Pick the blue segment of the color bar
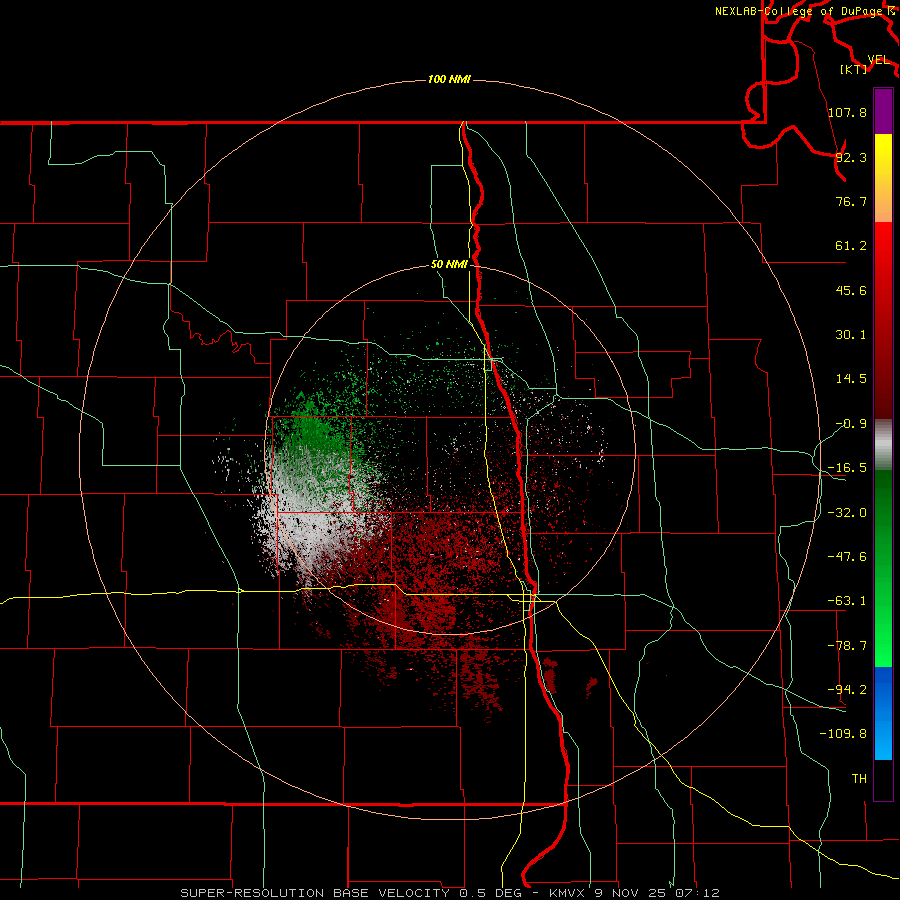The height and width of the screenshot is (900, 900). [x=883, y=713]
